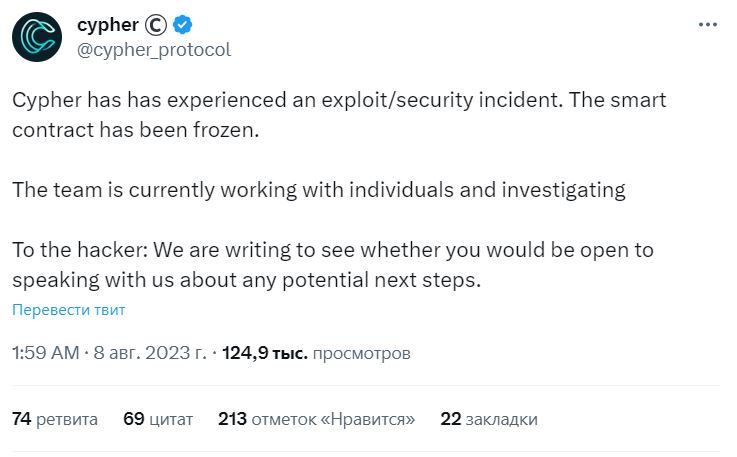
Task: Open the 1:59 AM timestamp link
Action: coord(46,353)
